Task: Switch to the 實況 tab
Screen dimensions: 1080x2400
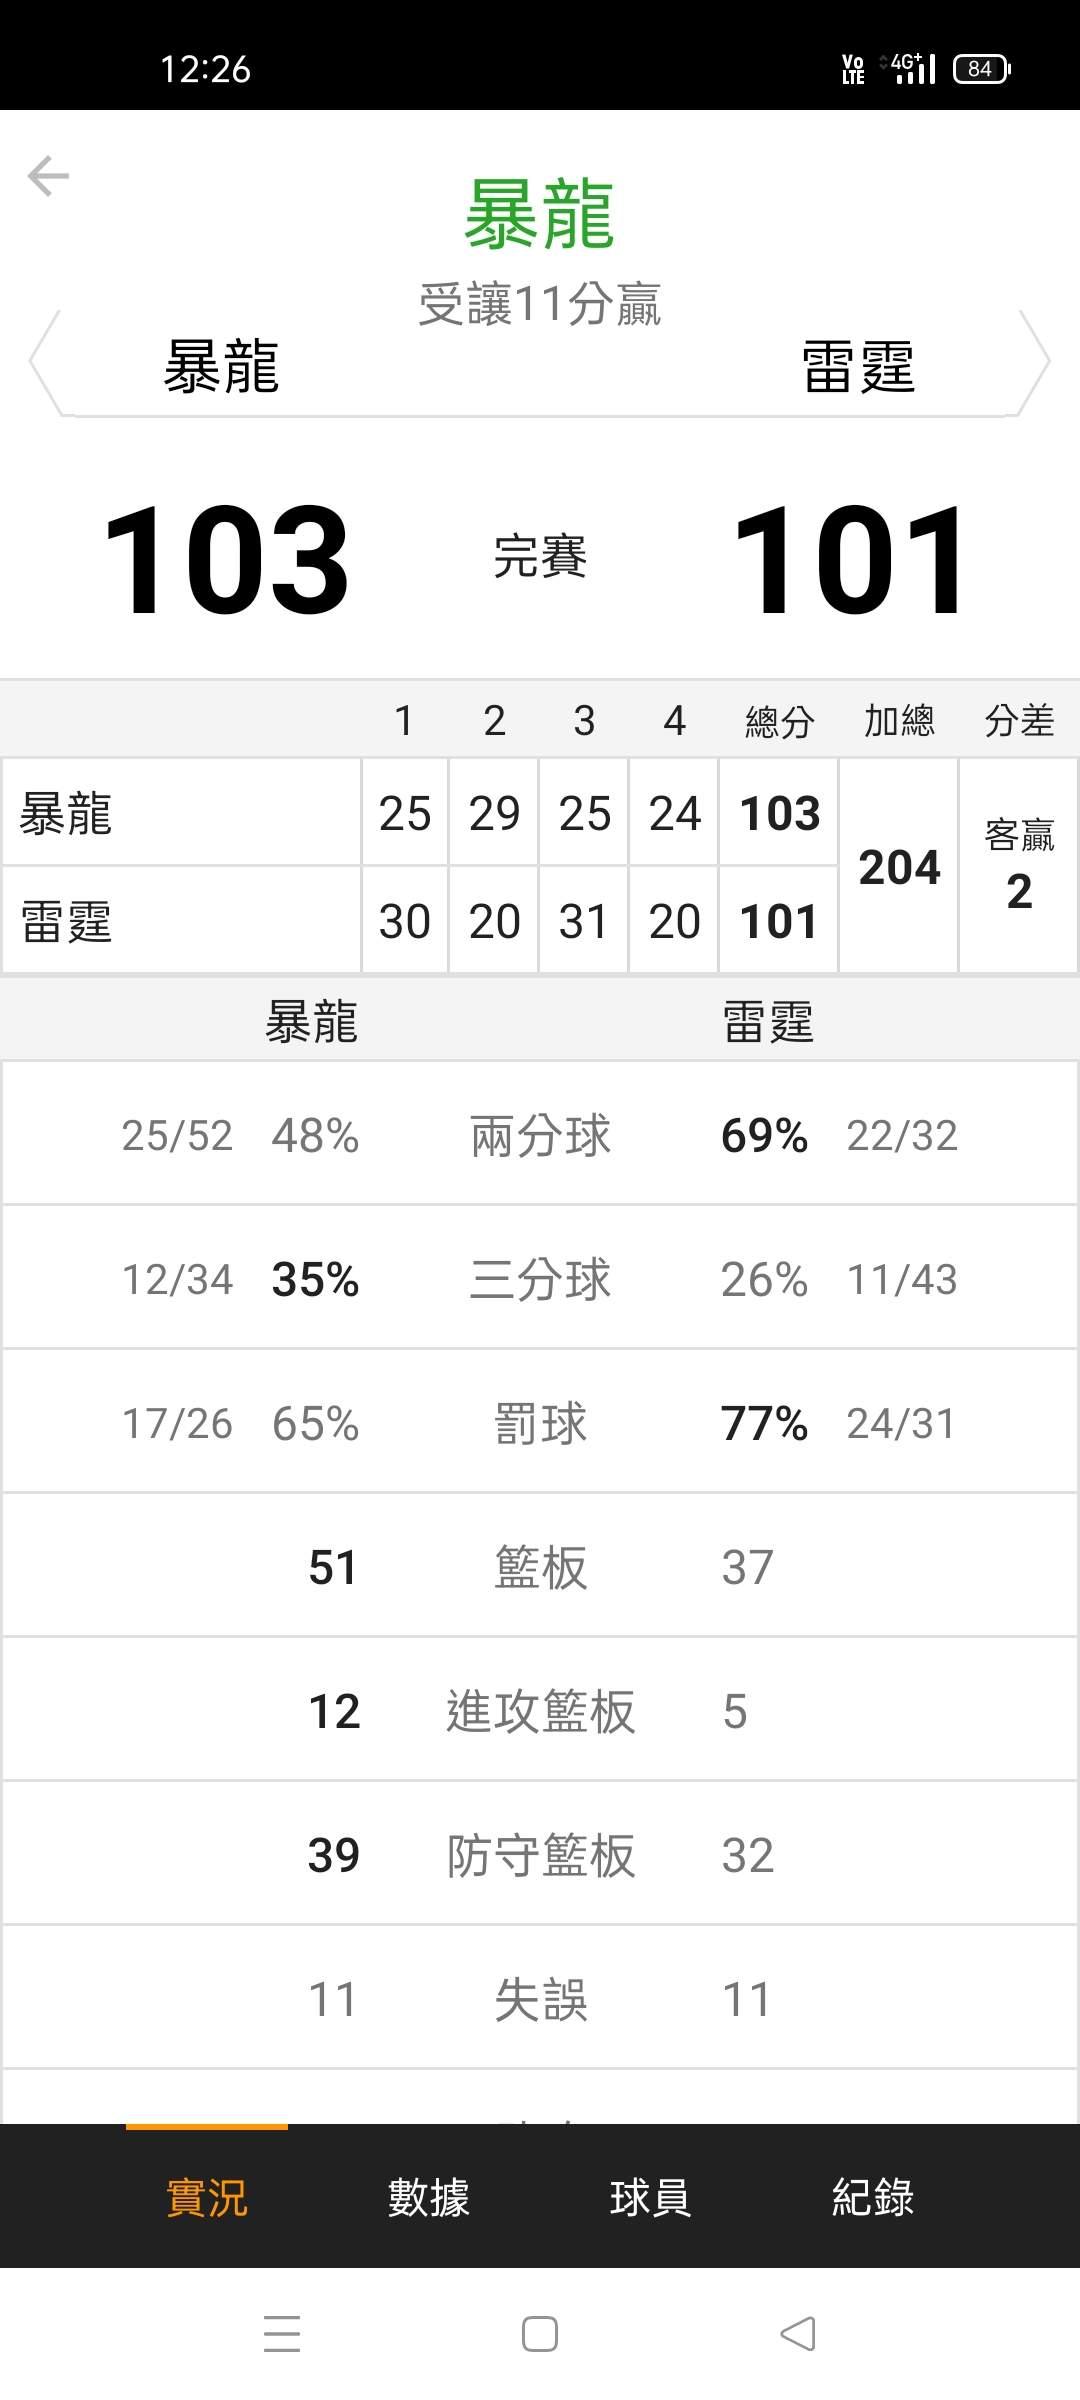Action: (x=207, y=2198)
